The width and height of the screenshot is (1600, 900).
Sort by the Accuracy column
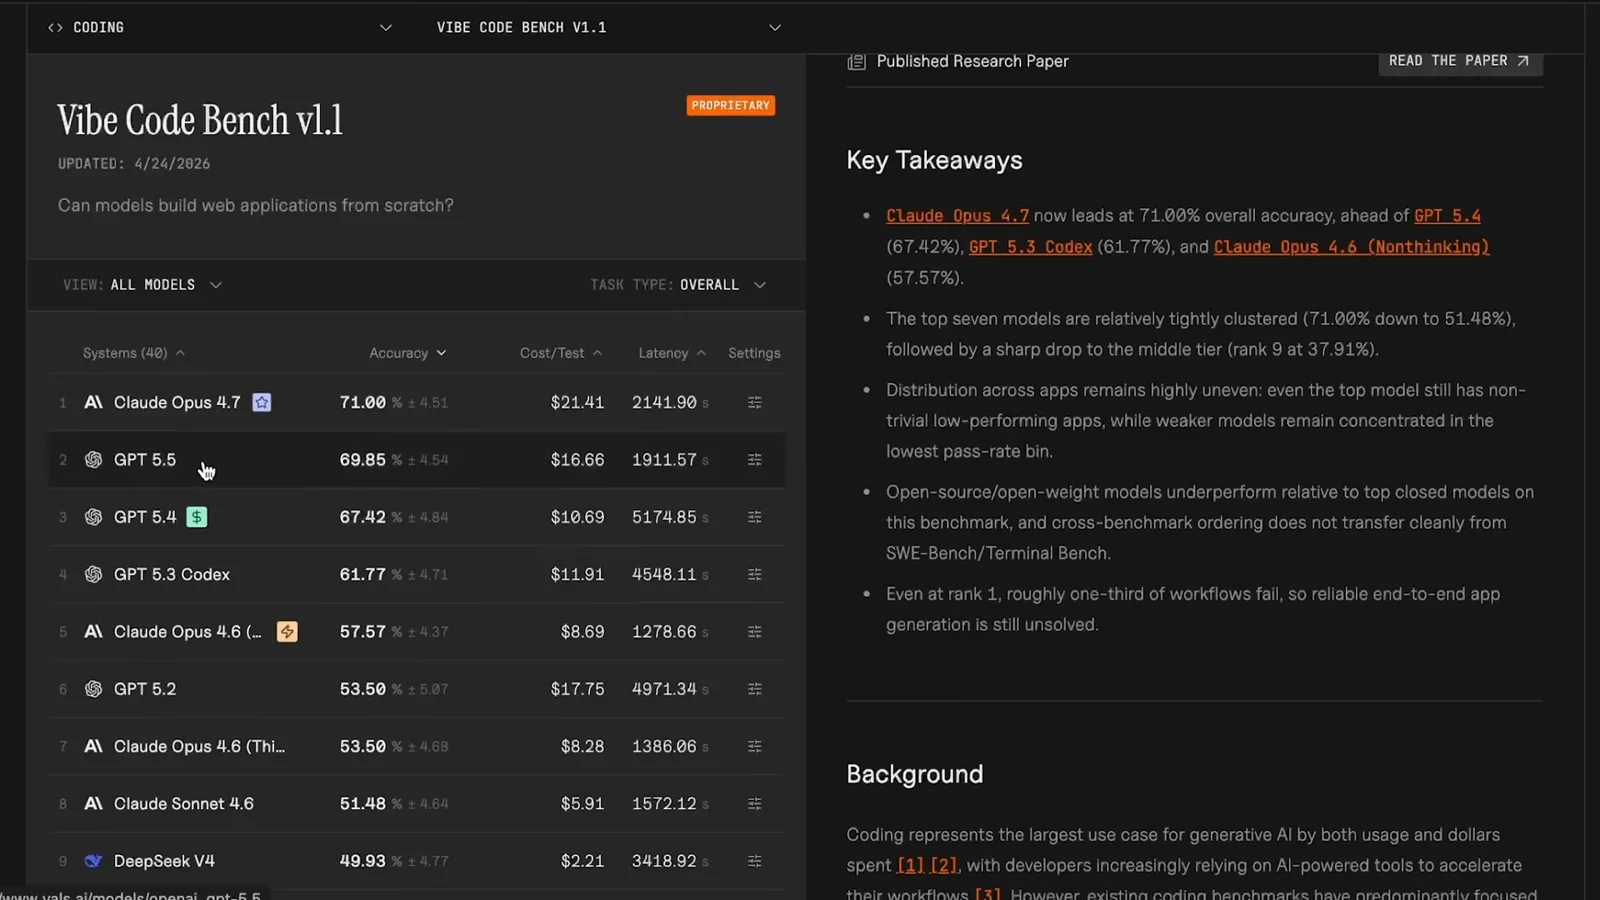(408, 353)
